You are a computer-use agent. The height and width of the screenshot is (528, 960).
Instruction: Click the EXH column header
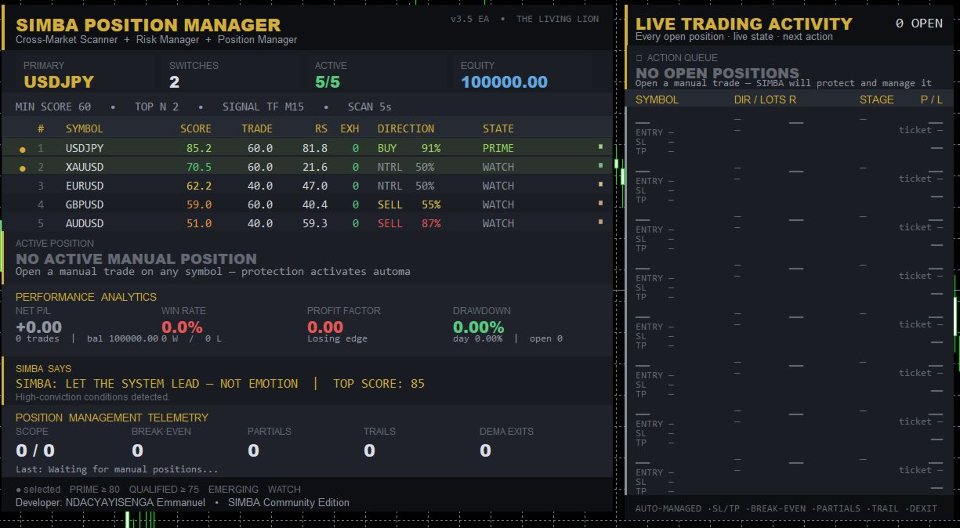pos(350,129)
